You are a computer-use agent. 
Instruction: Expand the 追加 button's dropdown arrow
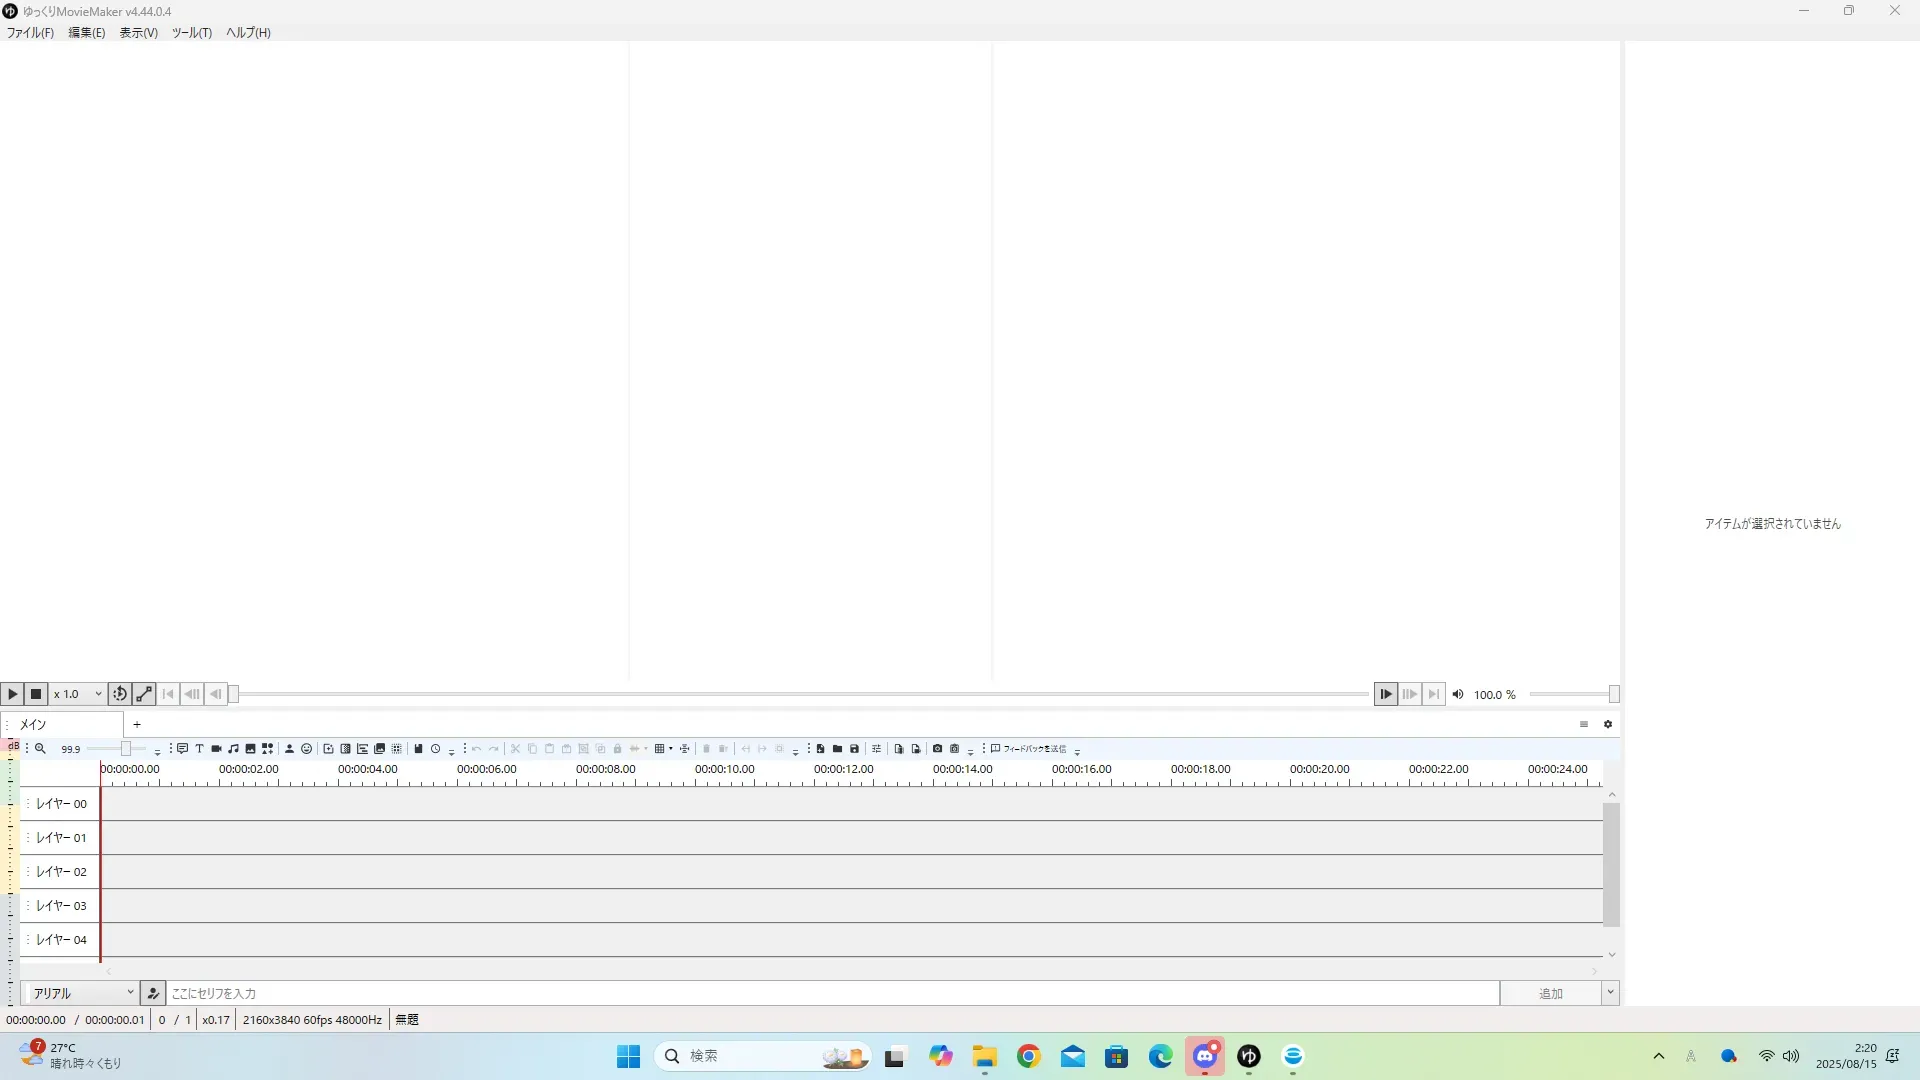(x=1610, y=993)
